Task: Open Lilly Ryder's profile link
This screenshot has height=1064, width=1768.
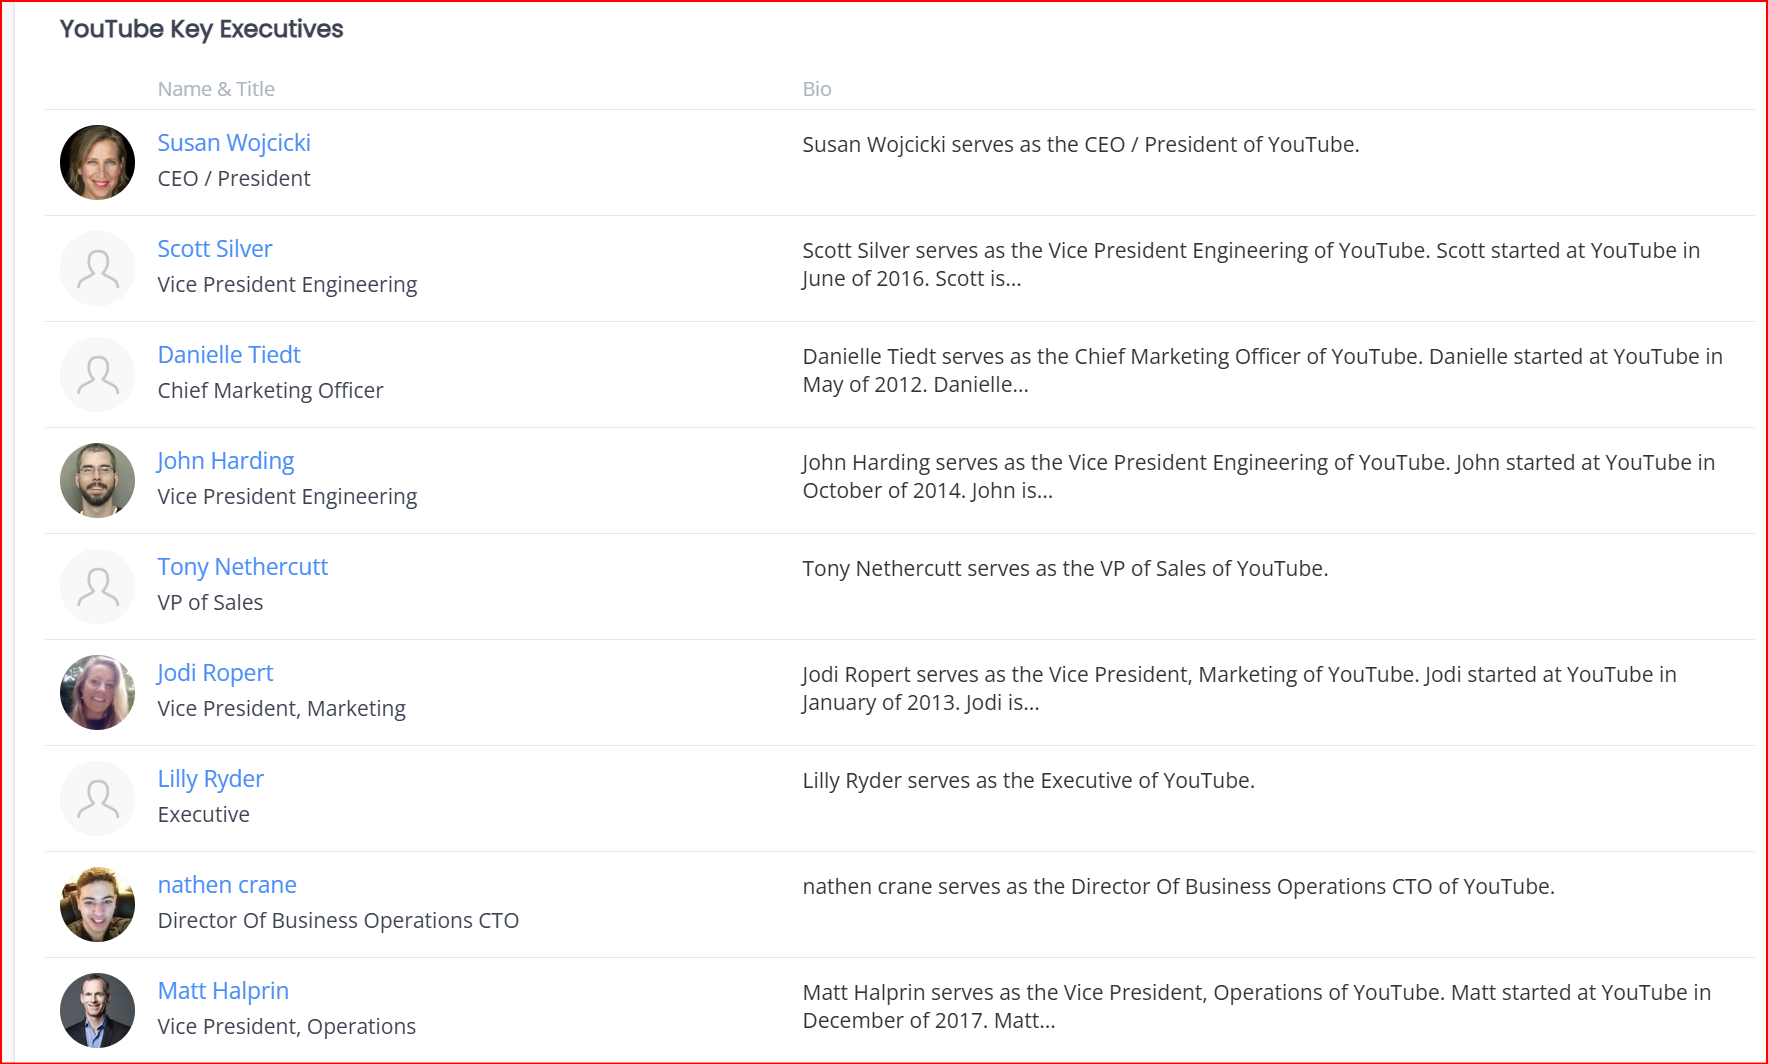Action: 211,779
